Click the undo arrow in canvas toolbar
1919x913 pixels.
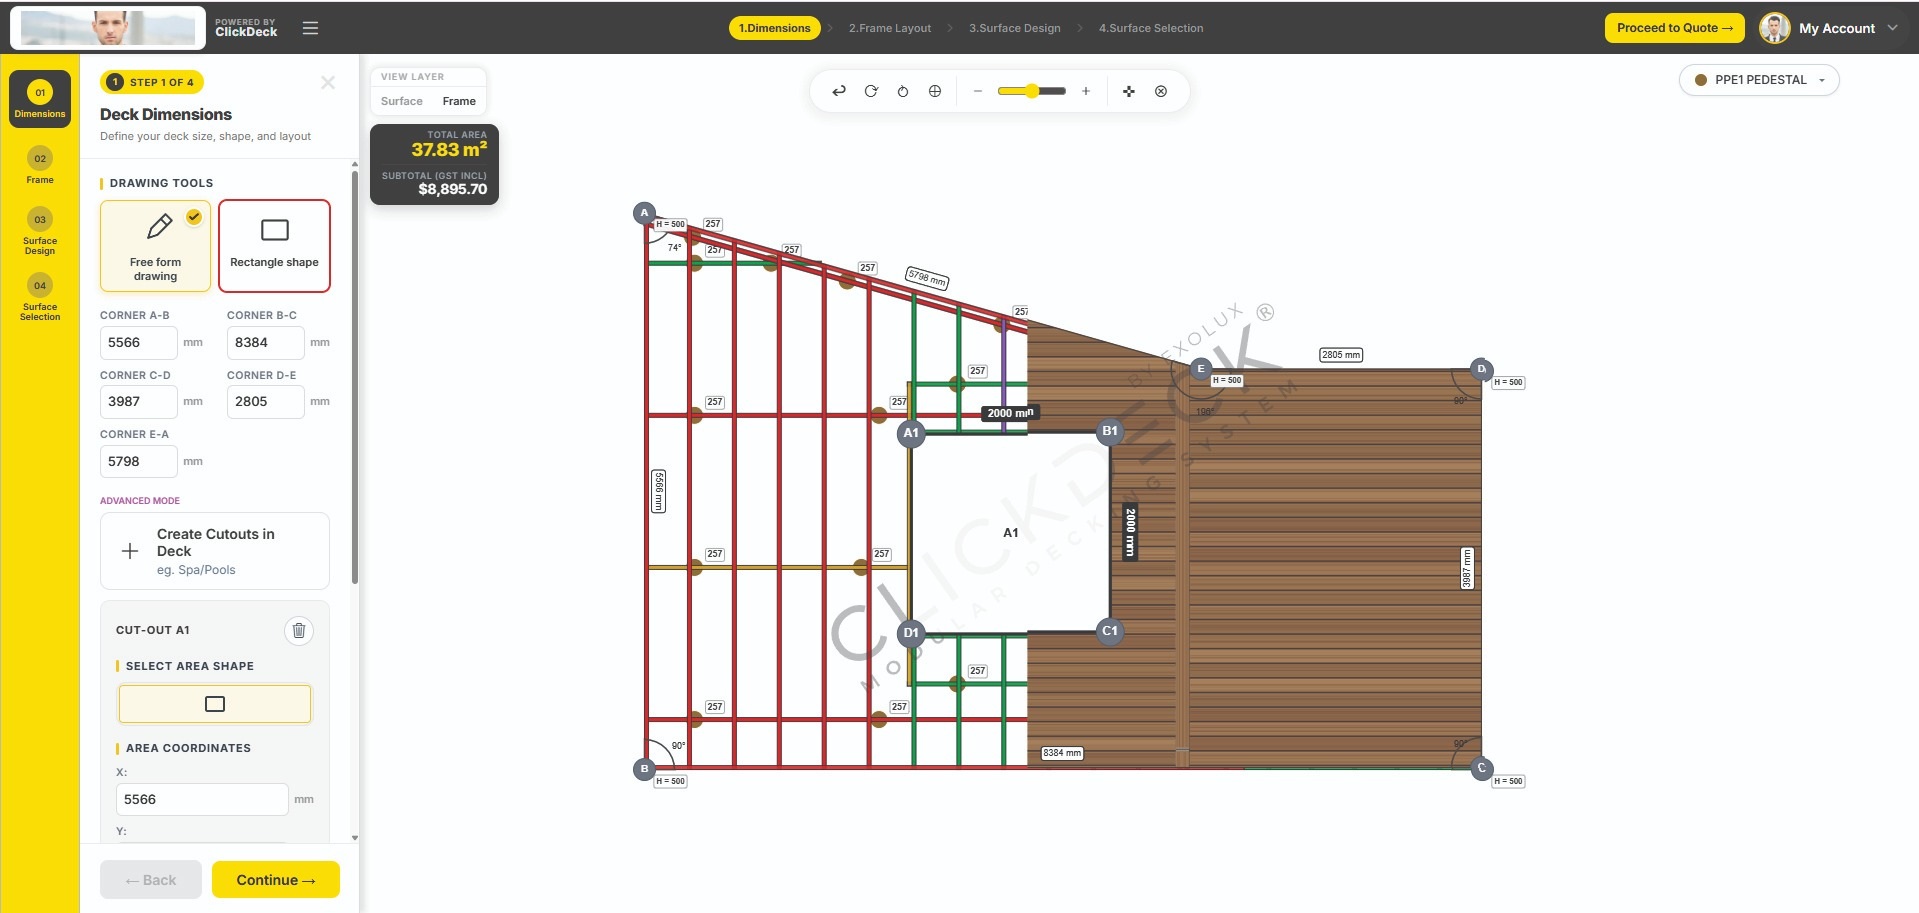[839, 91]
